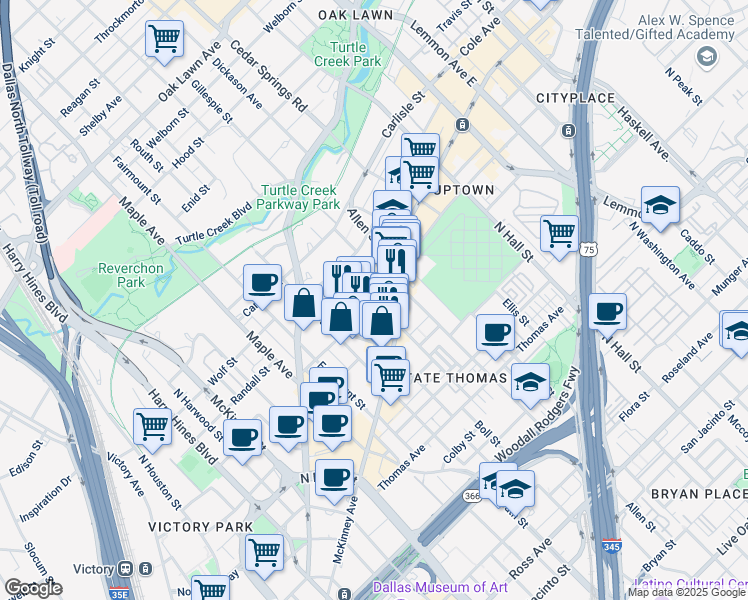Select the N Washington Ave street label
This screenshot has width=748, height=600.
coord(662,255)
